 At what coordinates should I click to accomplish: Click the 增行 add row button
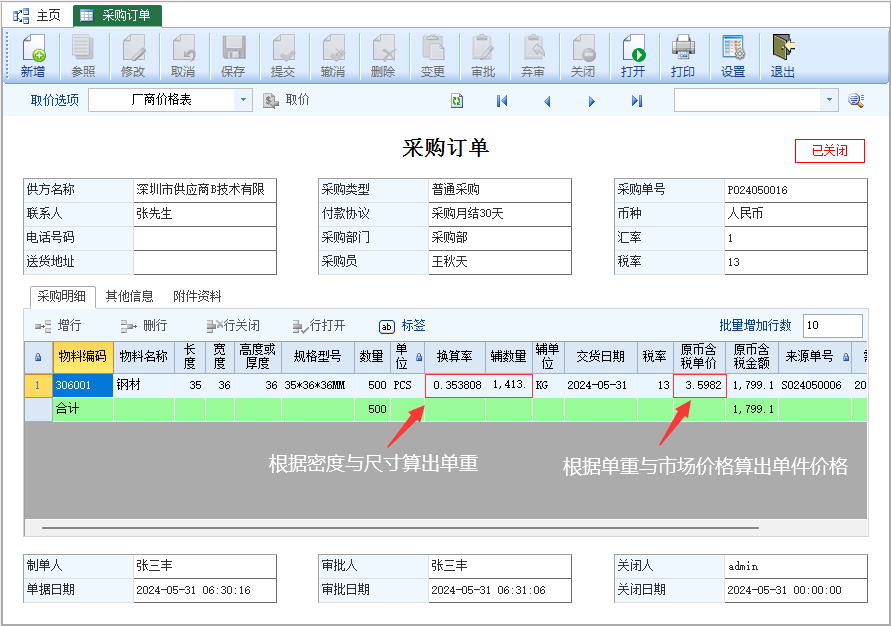coord(58,325)
